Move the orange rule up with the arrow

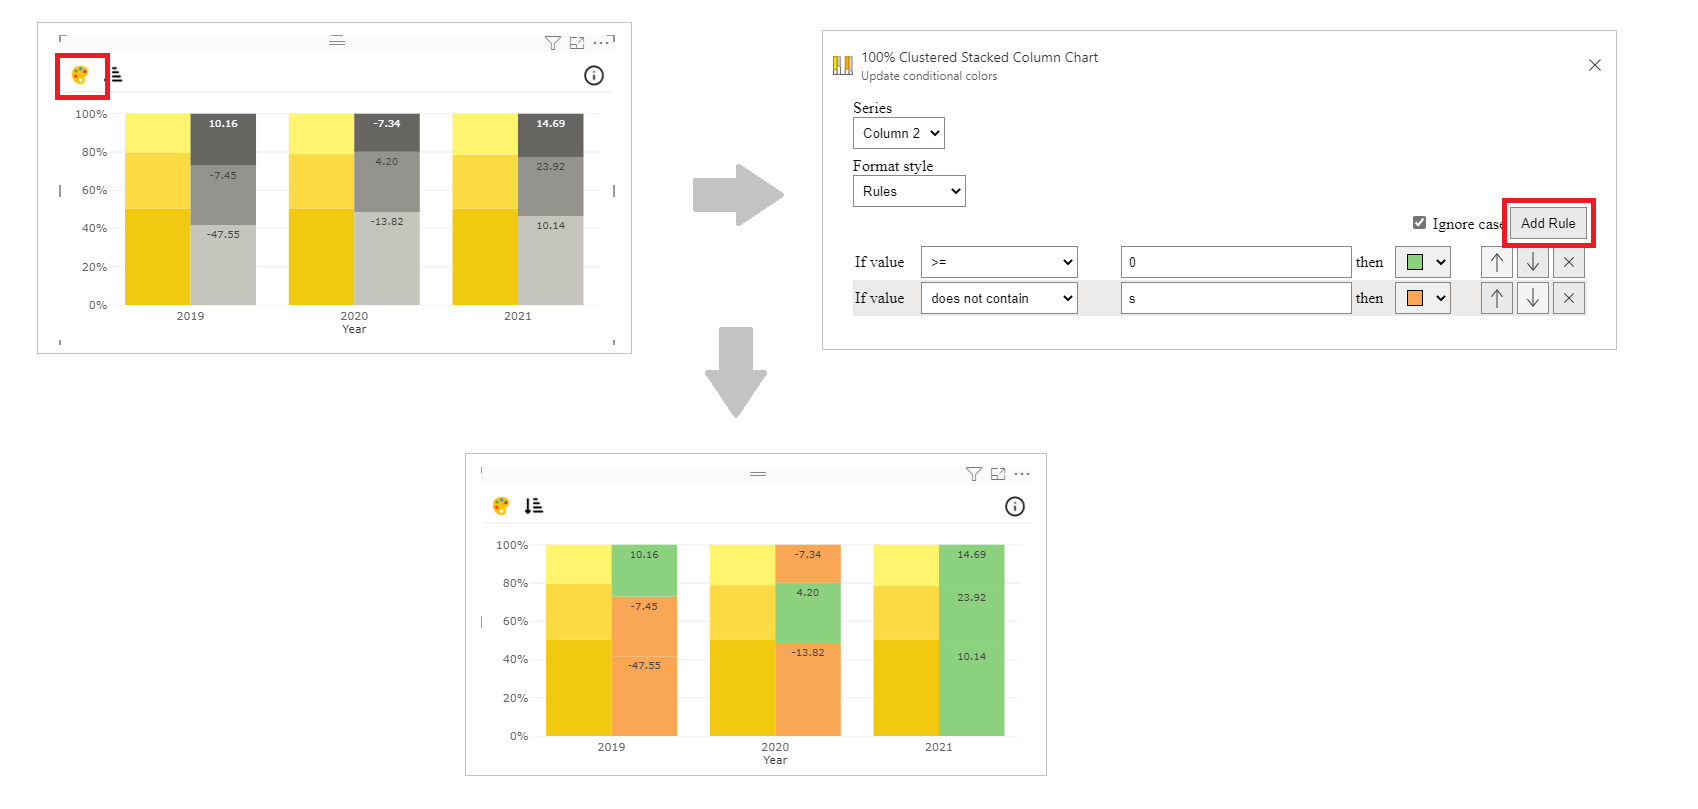[1496, 297]
